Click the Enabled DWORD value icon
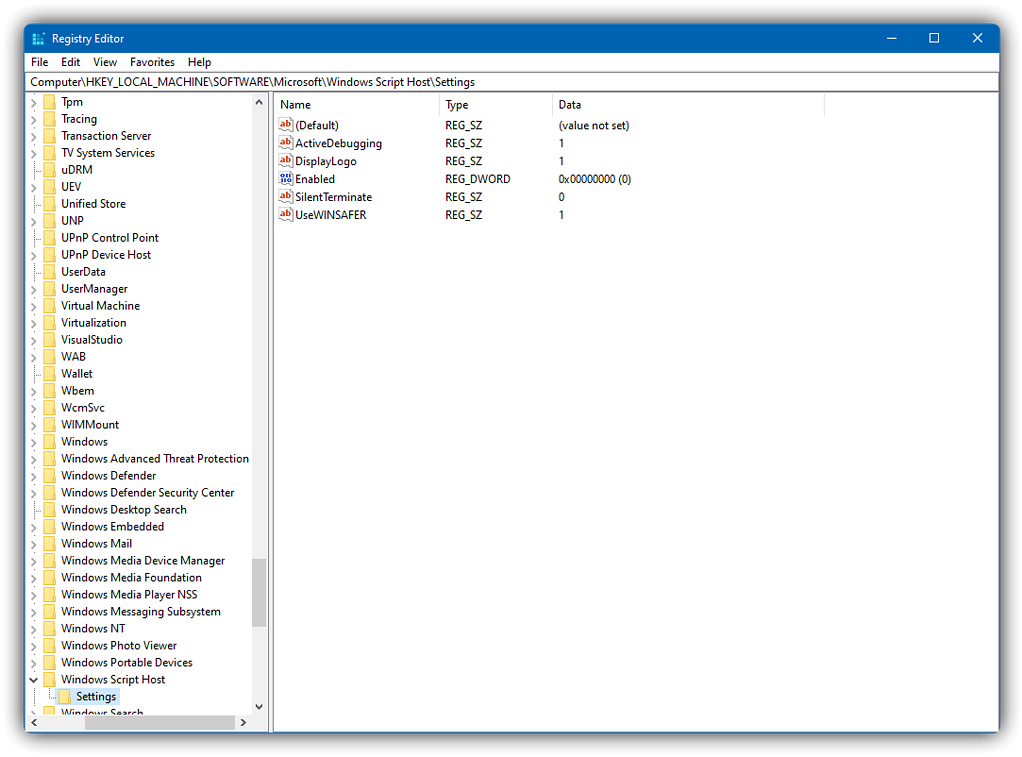The height and width of the screenshot is (757, 1022). pyautogui.click(x=286, y=179)
